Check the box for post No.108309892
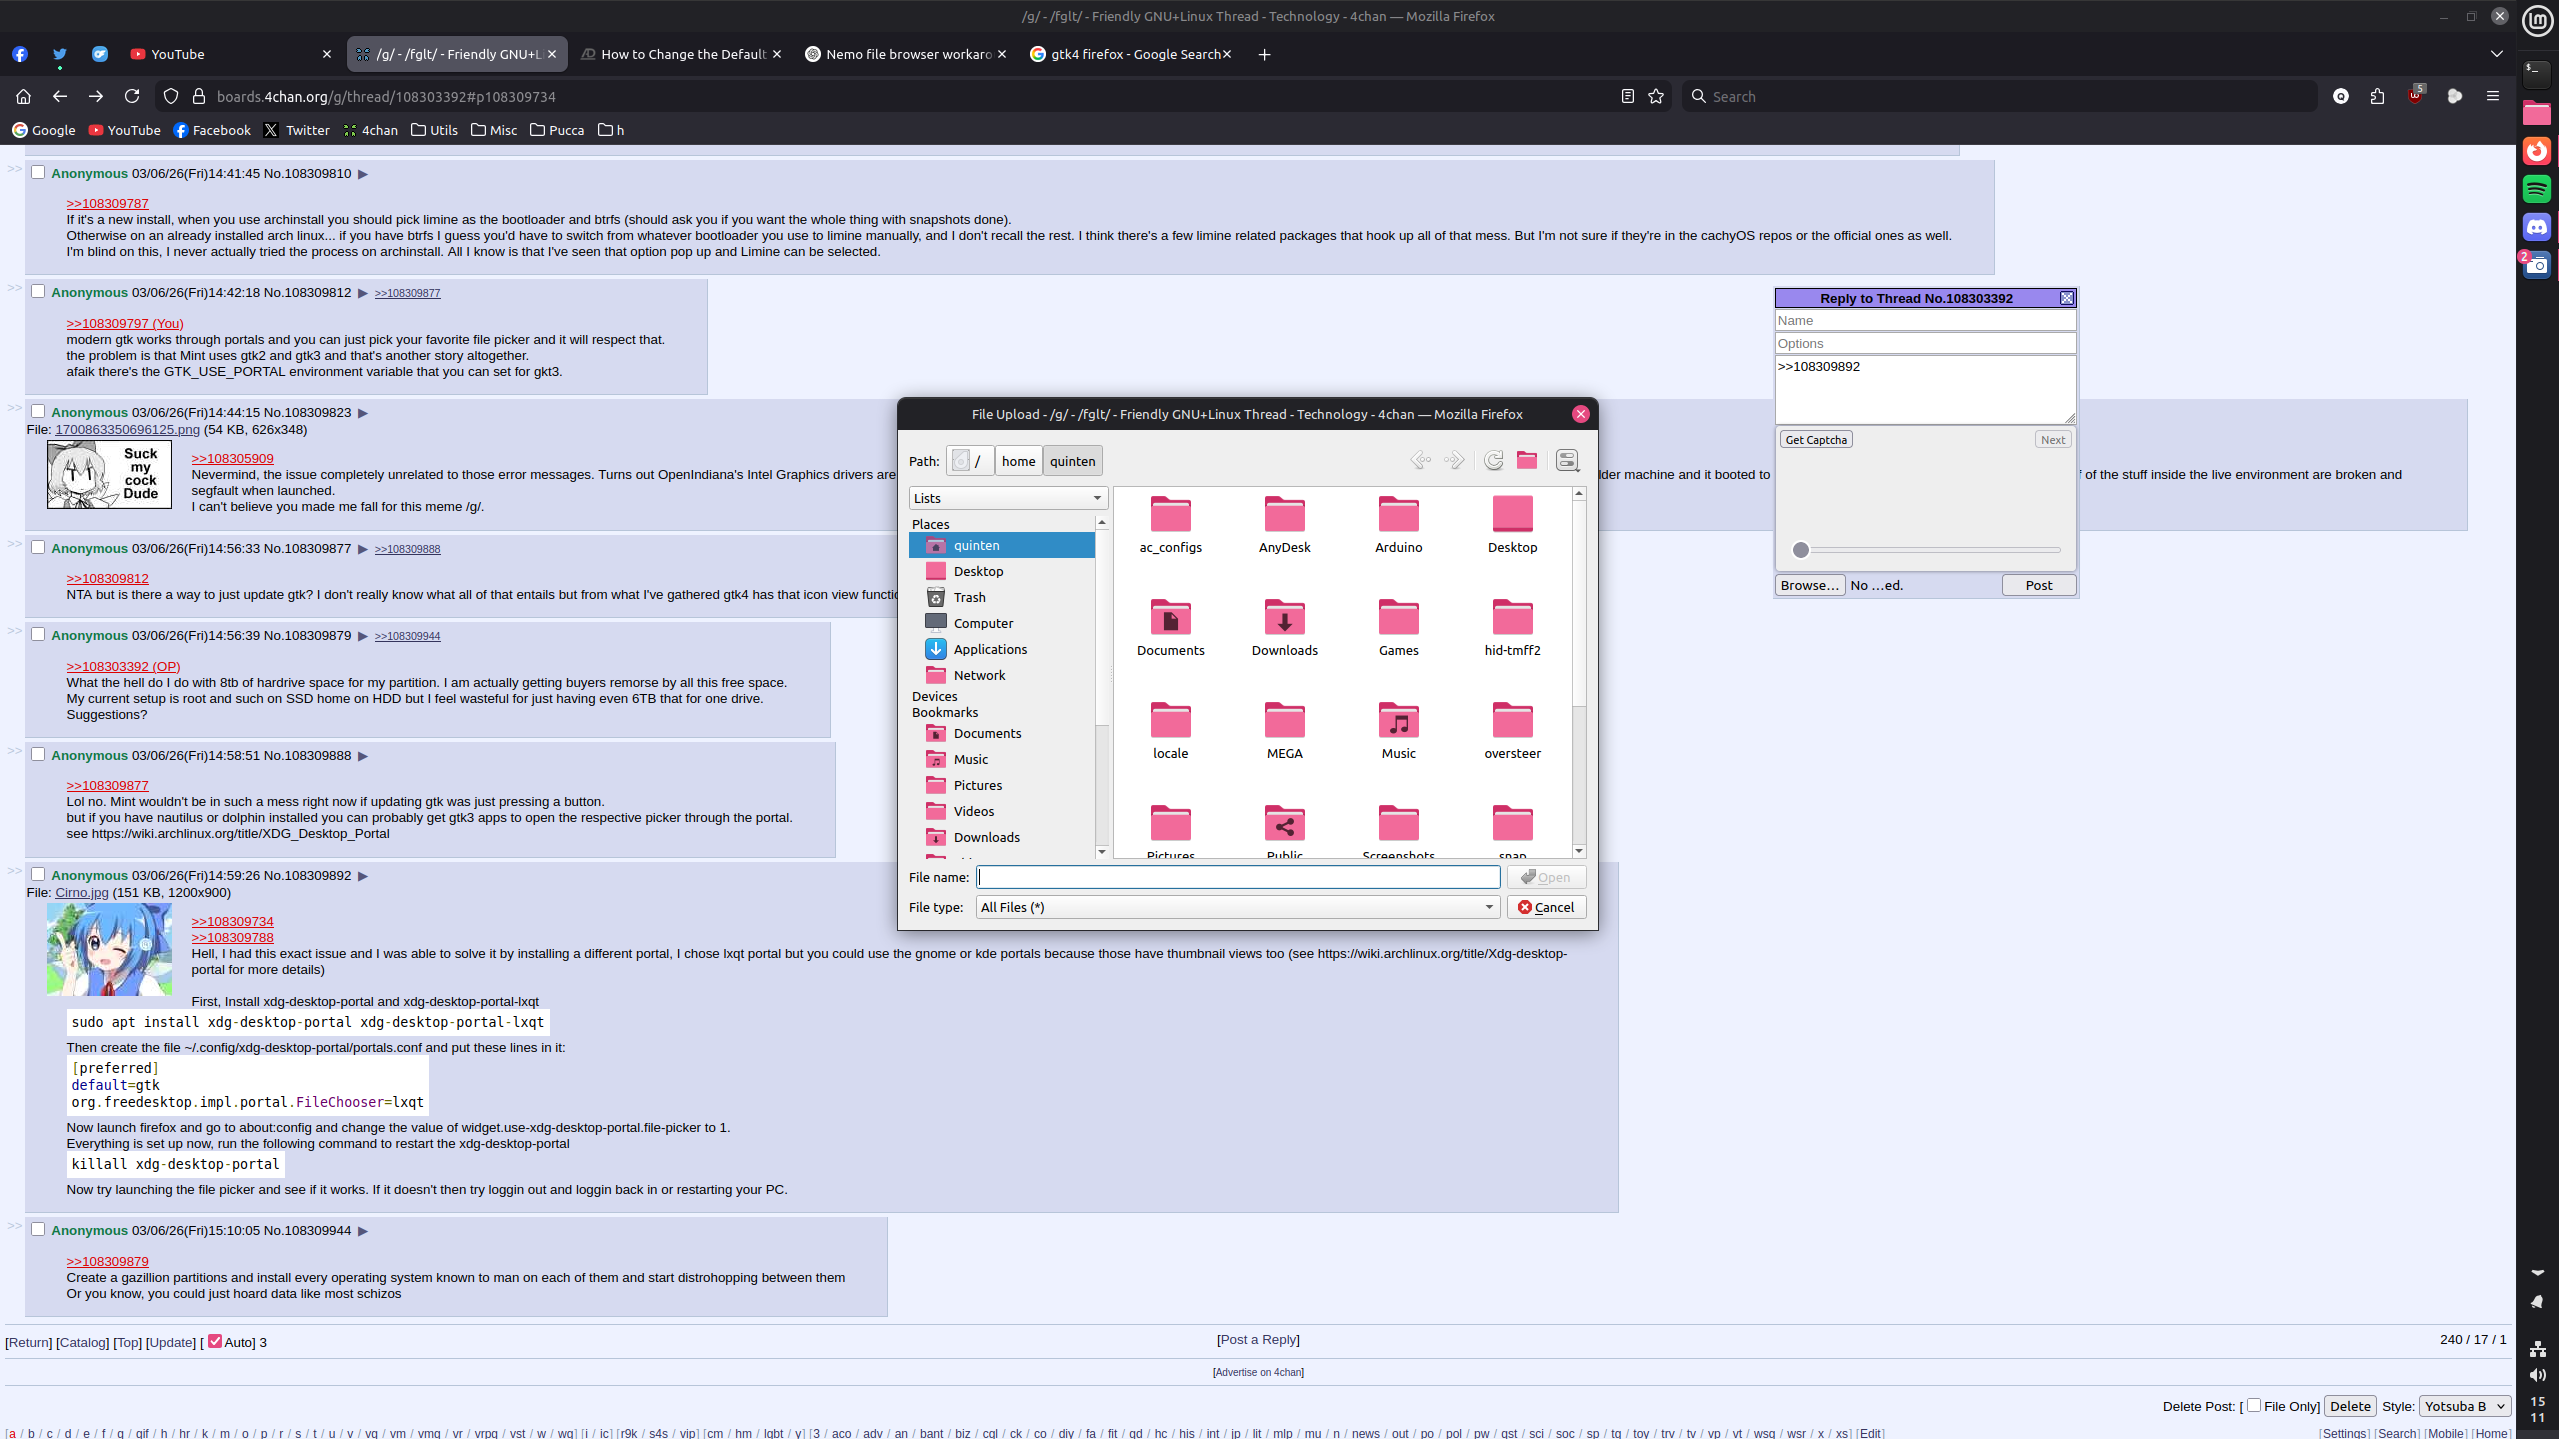Viewport: 2559px width, 1439px height. tap(38, 874)
